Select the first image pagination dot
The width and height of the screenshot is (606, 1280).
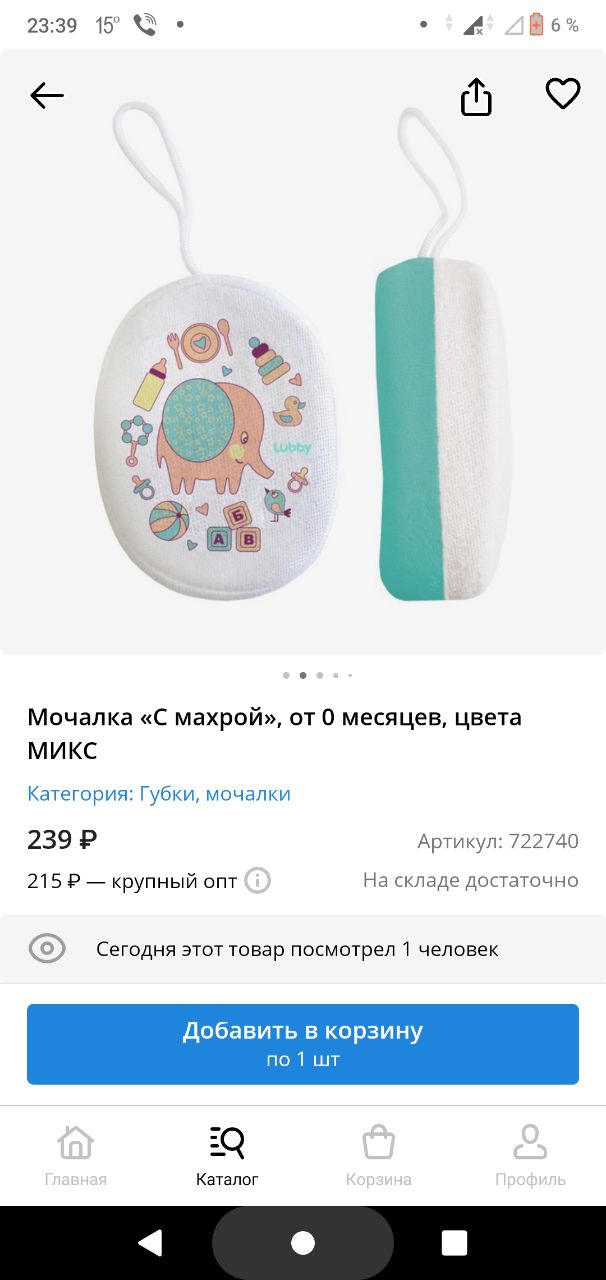[286, 675]
